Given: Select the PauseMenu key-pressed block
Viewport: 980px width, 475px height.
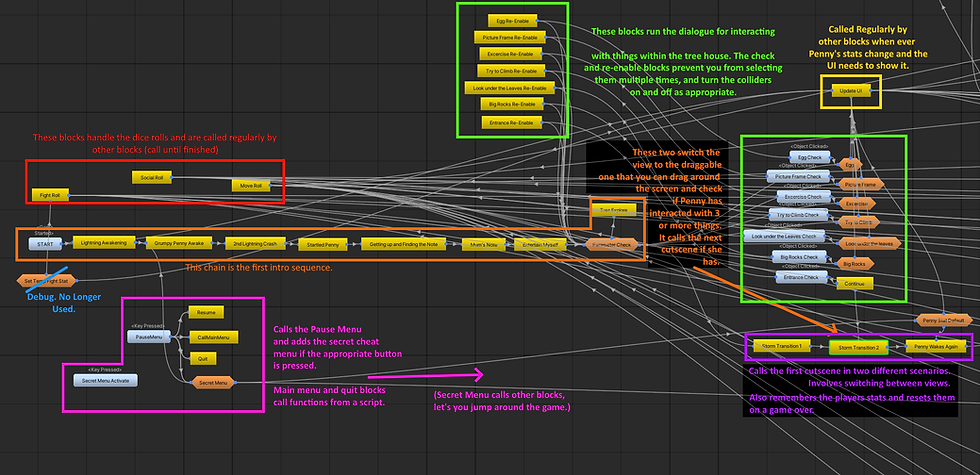Looking at the screenshot, I should tap(149, 337).
